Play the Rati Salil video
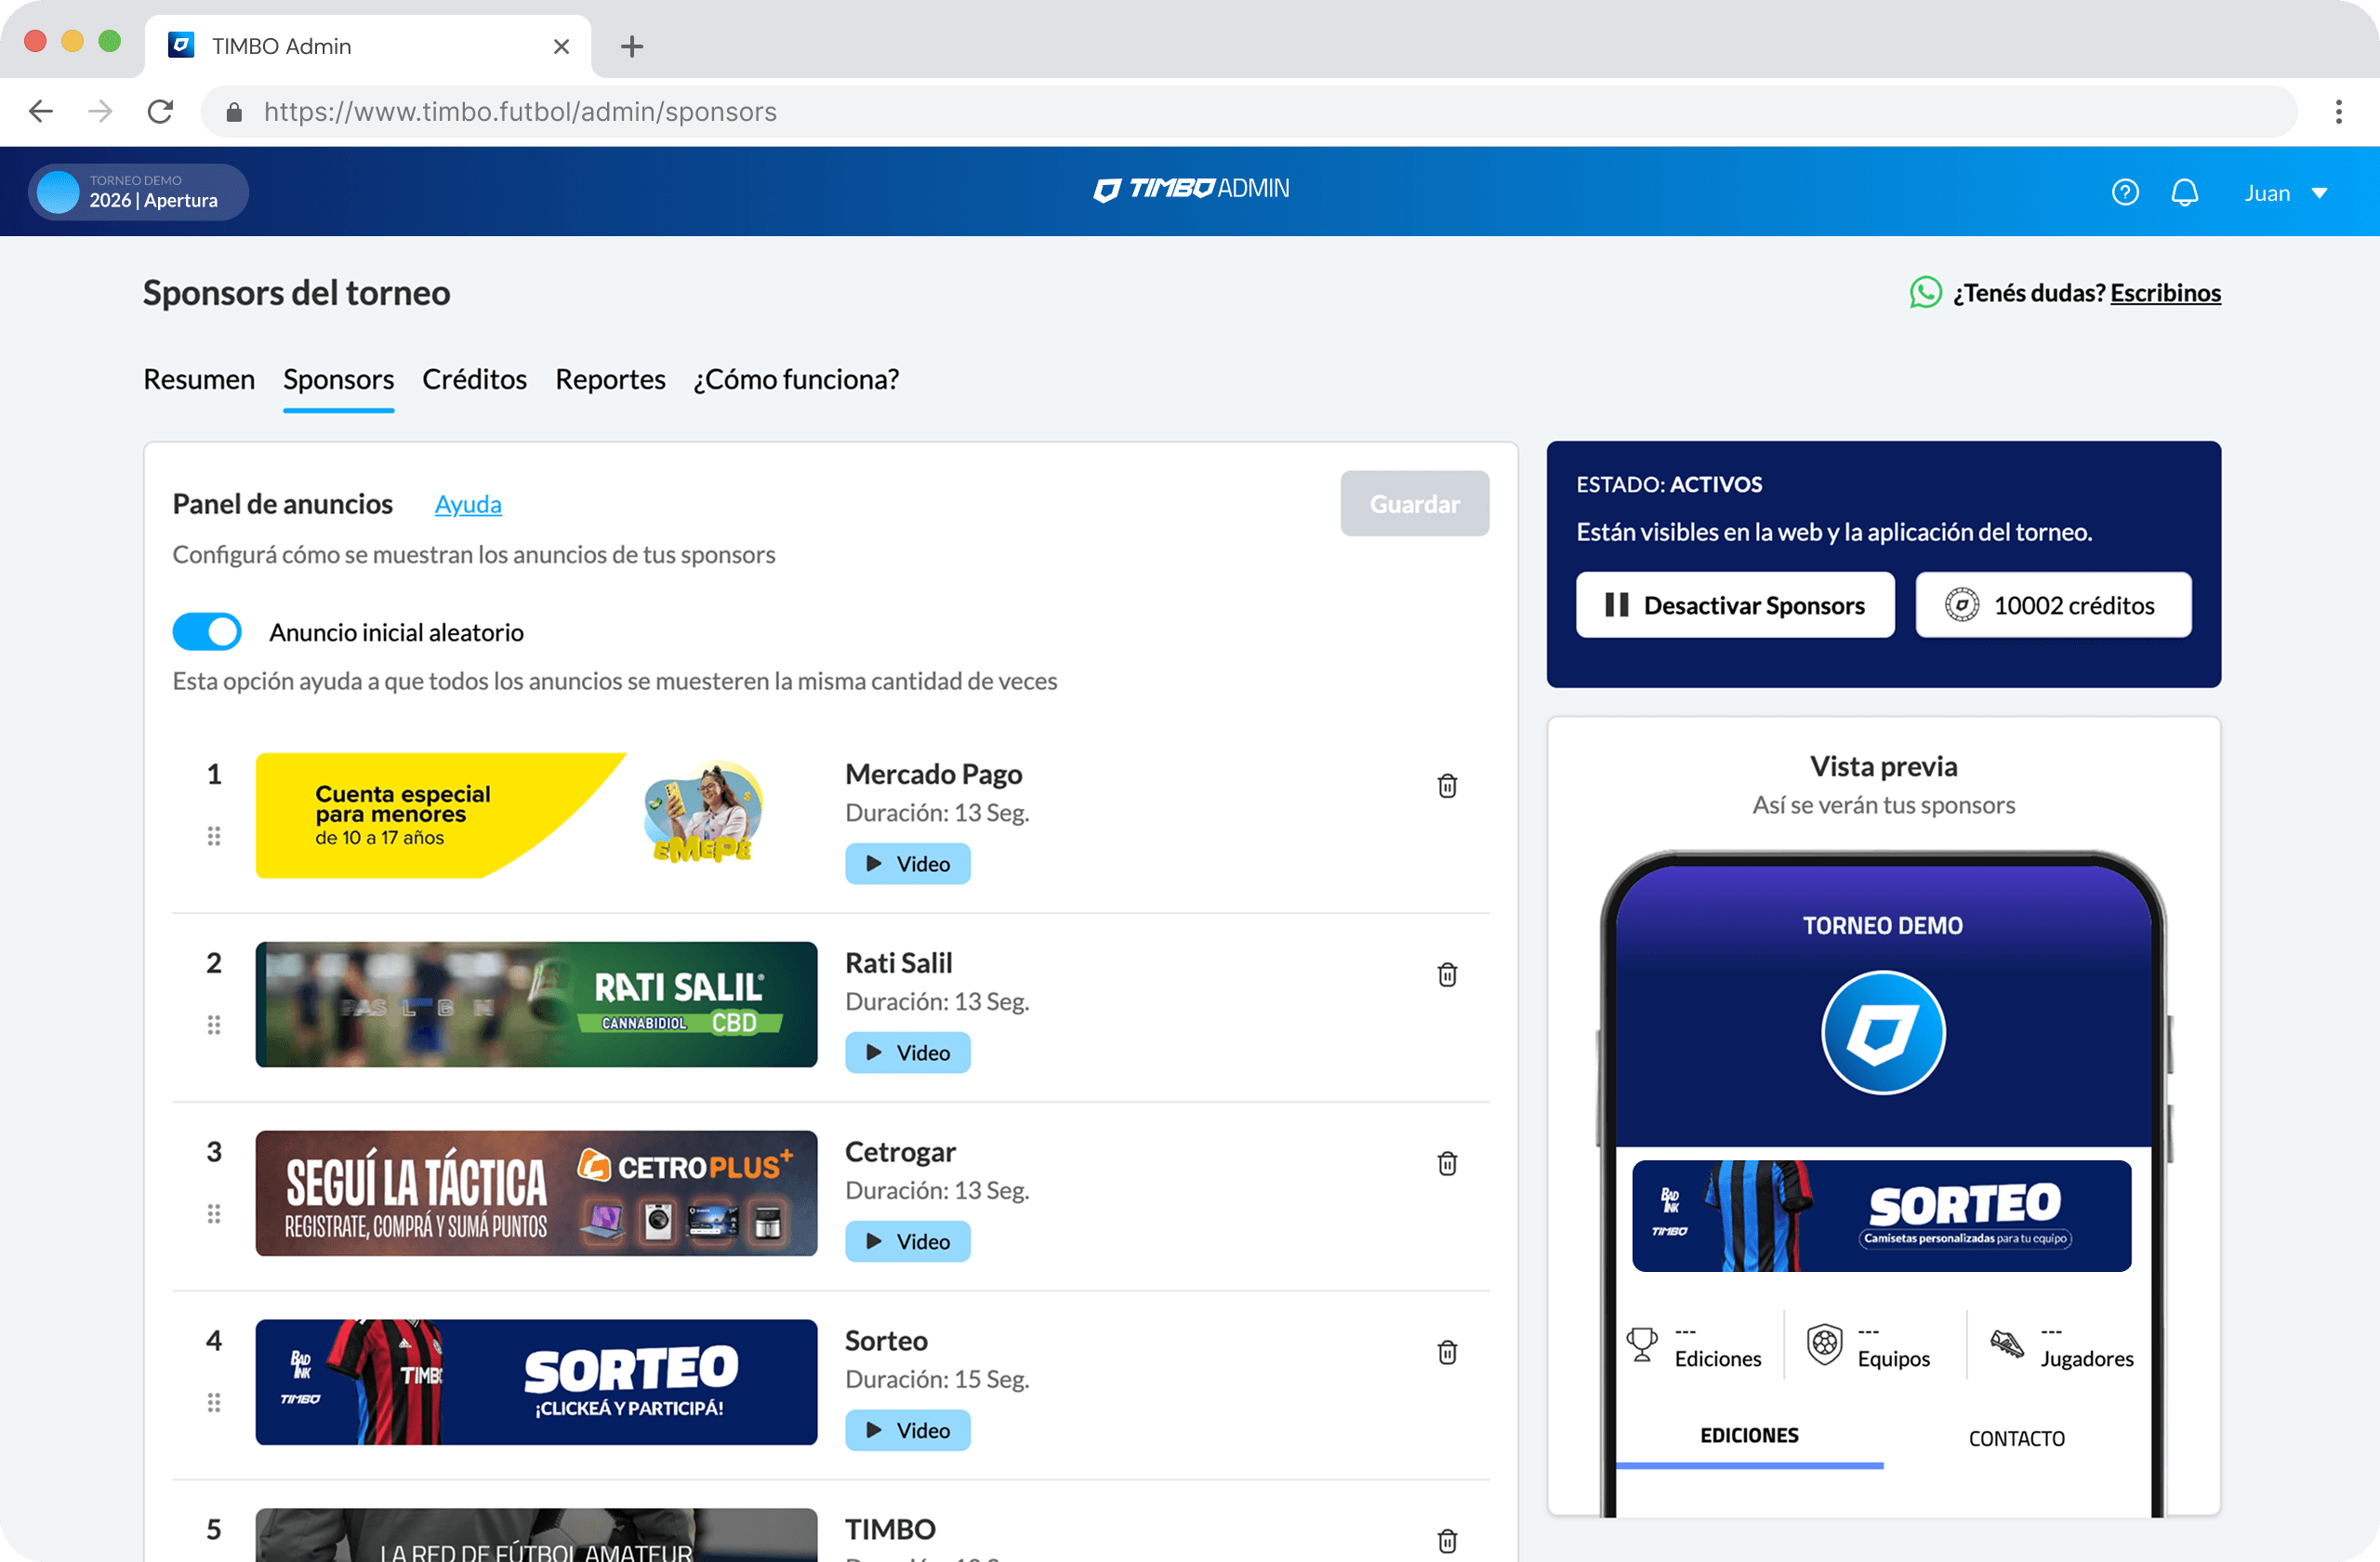Screen dimensions: 2380x1562 click(908, 1053)
